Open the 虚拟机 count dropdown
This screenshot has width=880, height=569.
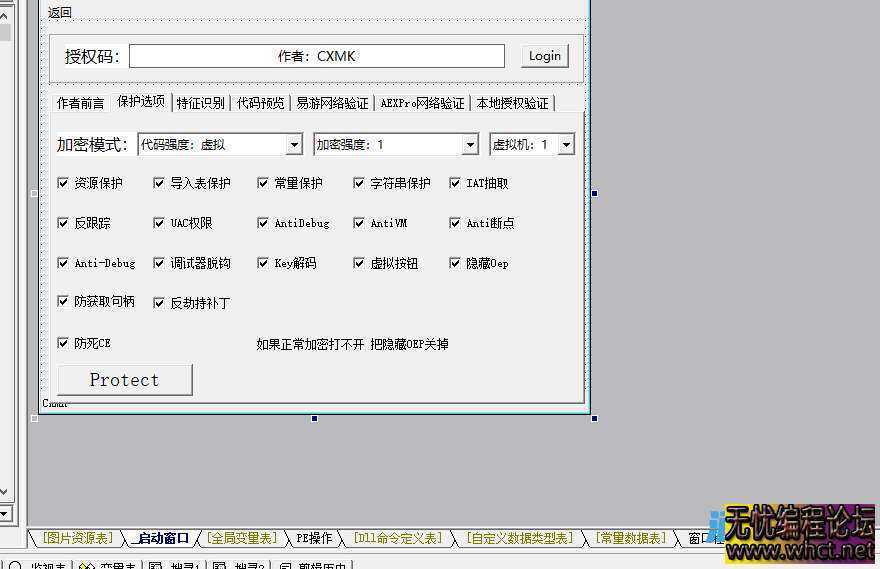[x=566, y=145]
